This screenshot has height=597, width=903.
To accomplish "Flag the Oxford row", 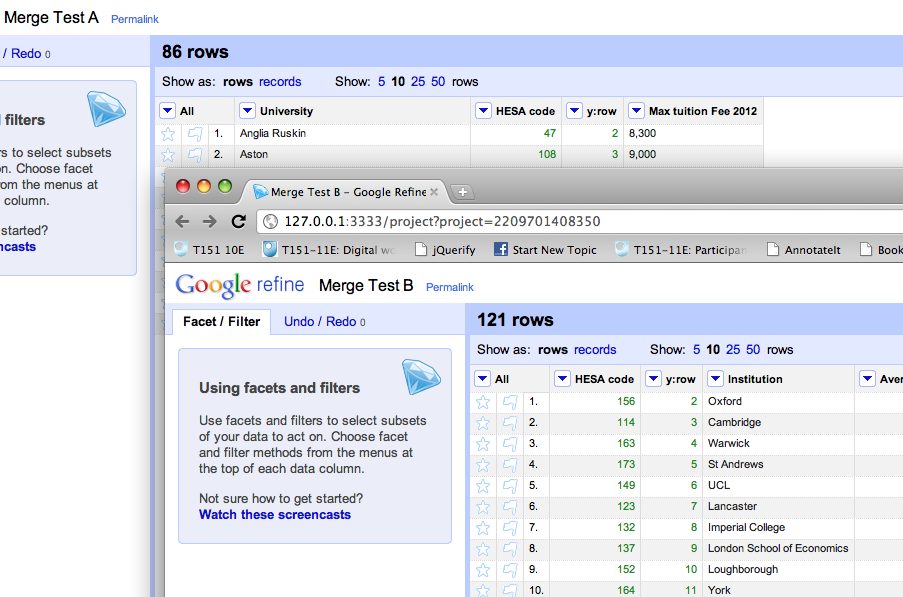I will pyautogui.click(x=510, y=402).
